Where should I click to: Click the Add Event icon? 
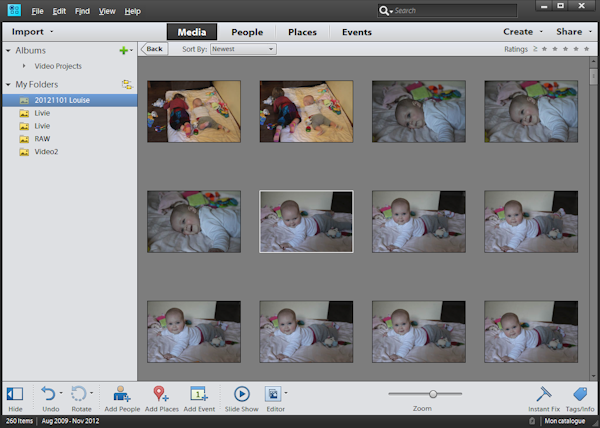198,394
